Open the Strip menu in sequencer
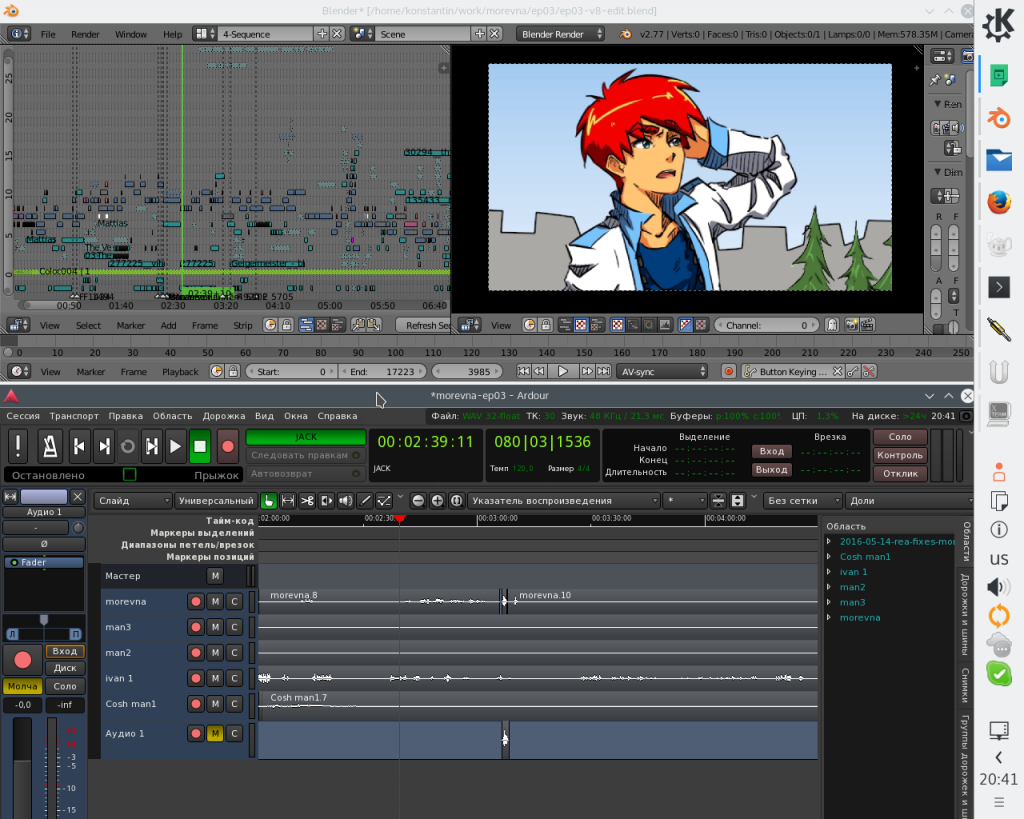This screenshot has width=1024, height=819. [242, 325]
